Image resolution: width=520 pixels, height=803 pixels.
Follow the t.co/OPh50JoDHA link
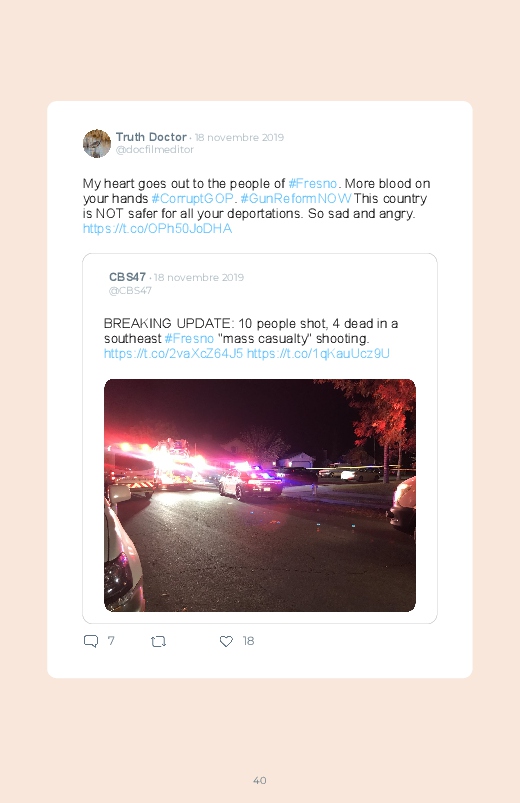(157, 228)
